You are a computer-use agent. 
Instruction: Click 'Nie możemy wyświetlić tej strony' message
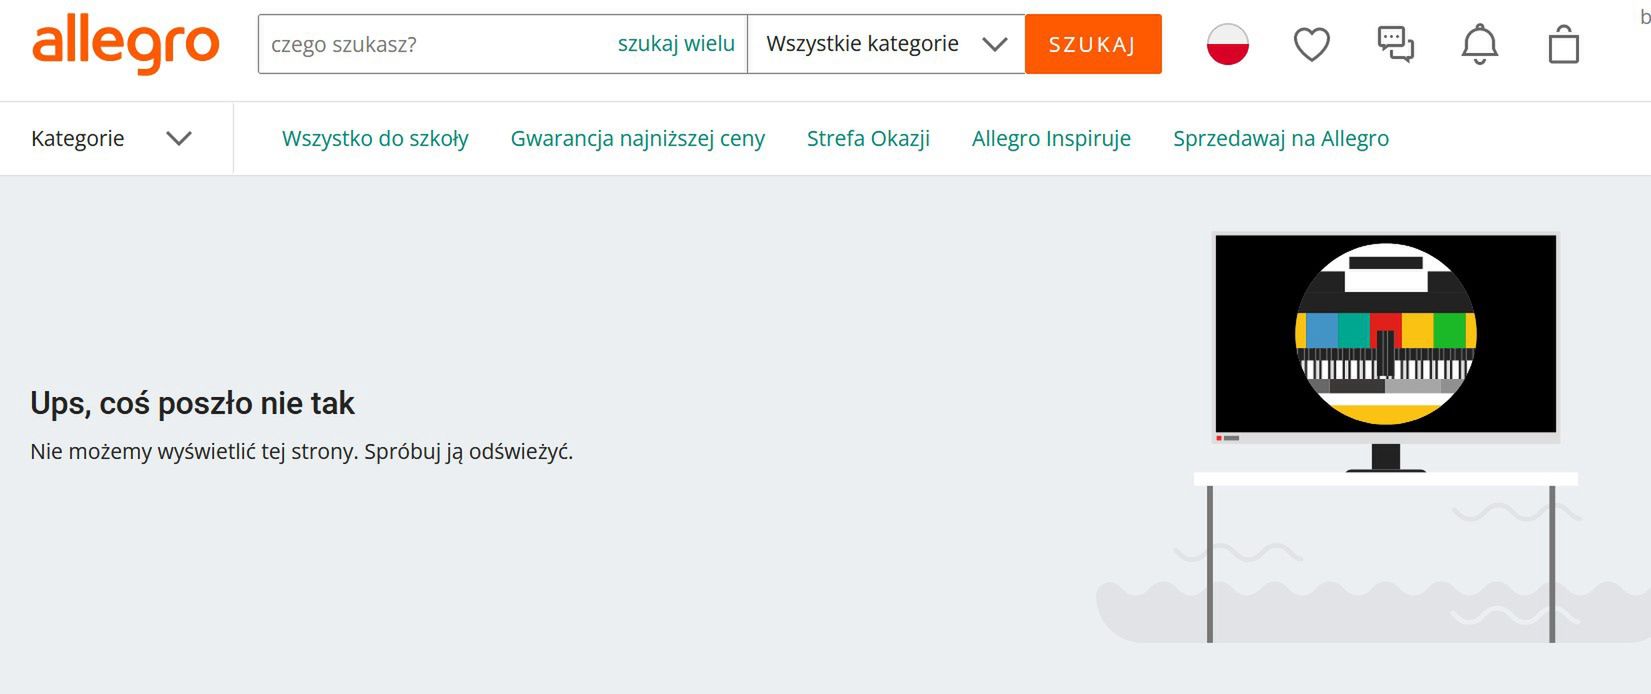point(302,451)
